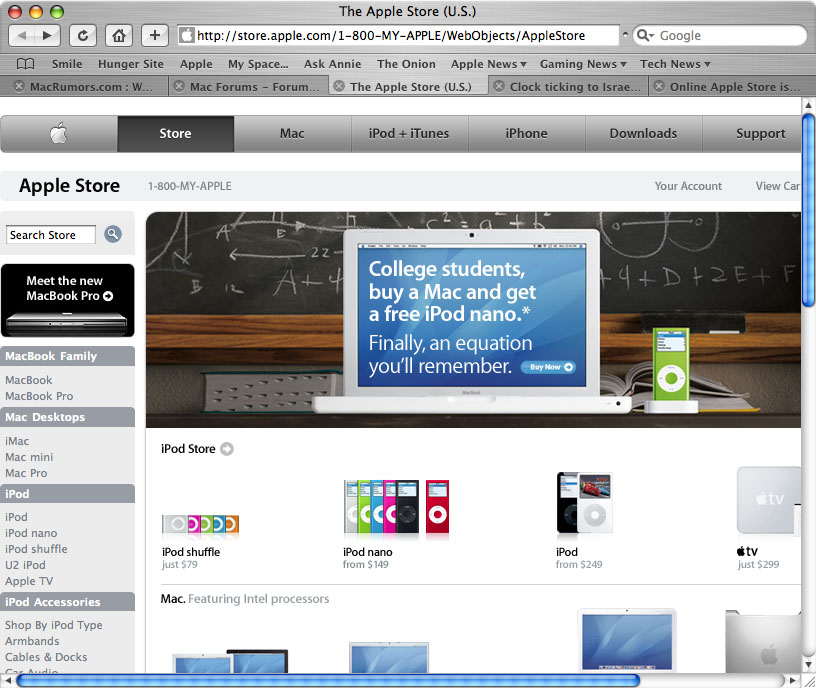Open the iPod classic product thumbnail

point(584,503)
